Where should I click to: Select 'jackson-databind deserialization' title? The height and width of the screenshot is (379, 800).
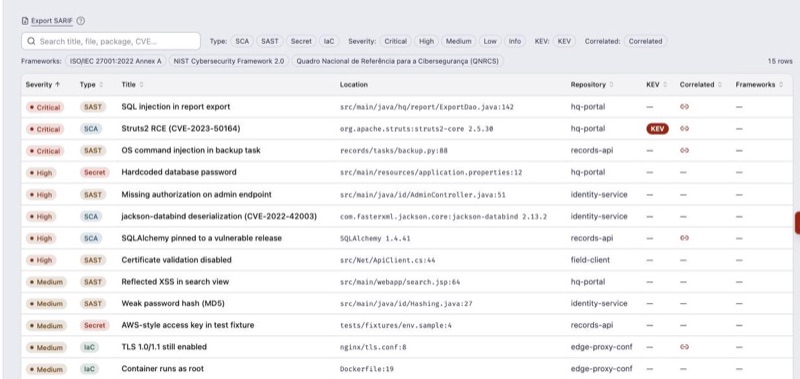(219, 216)
